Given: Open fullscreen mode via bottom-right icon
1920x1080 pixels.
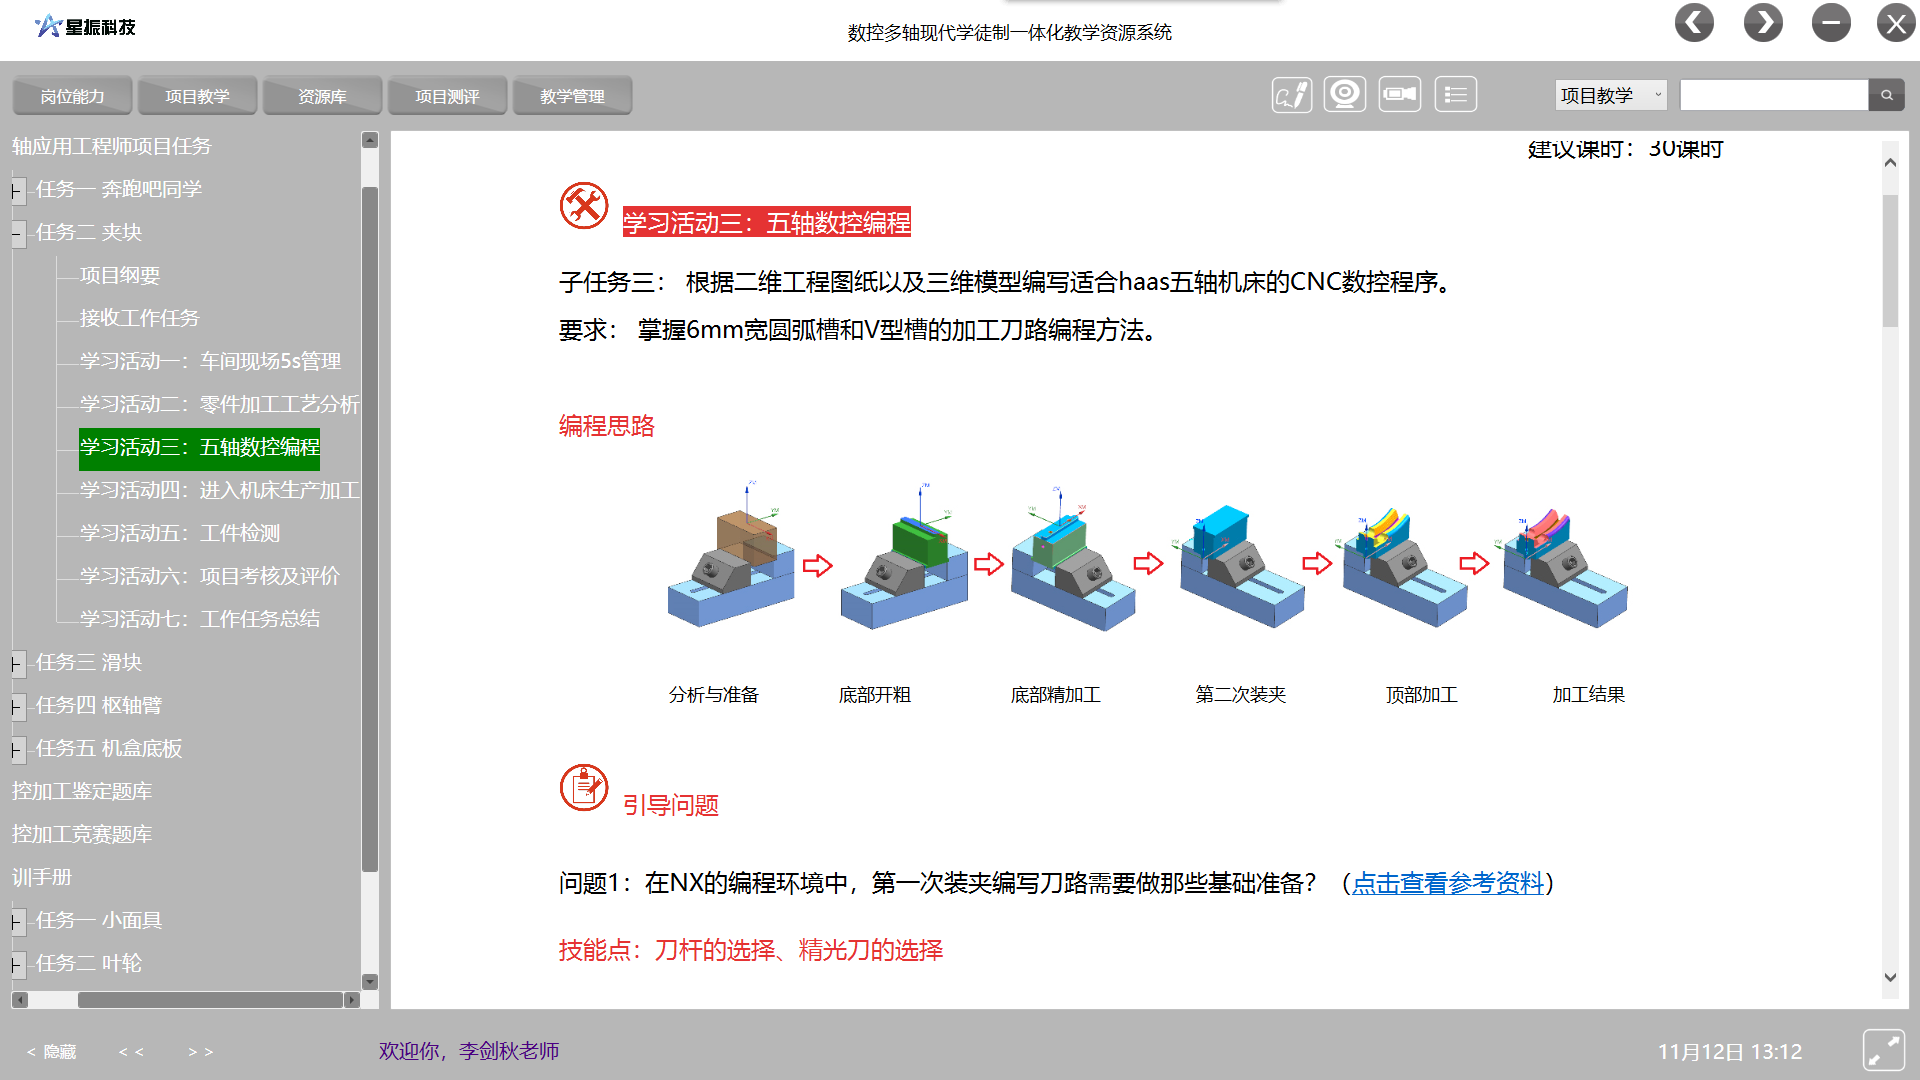Looking at the screenshot, I should (1884, 1049).
